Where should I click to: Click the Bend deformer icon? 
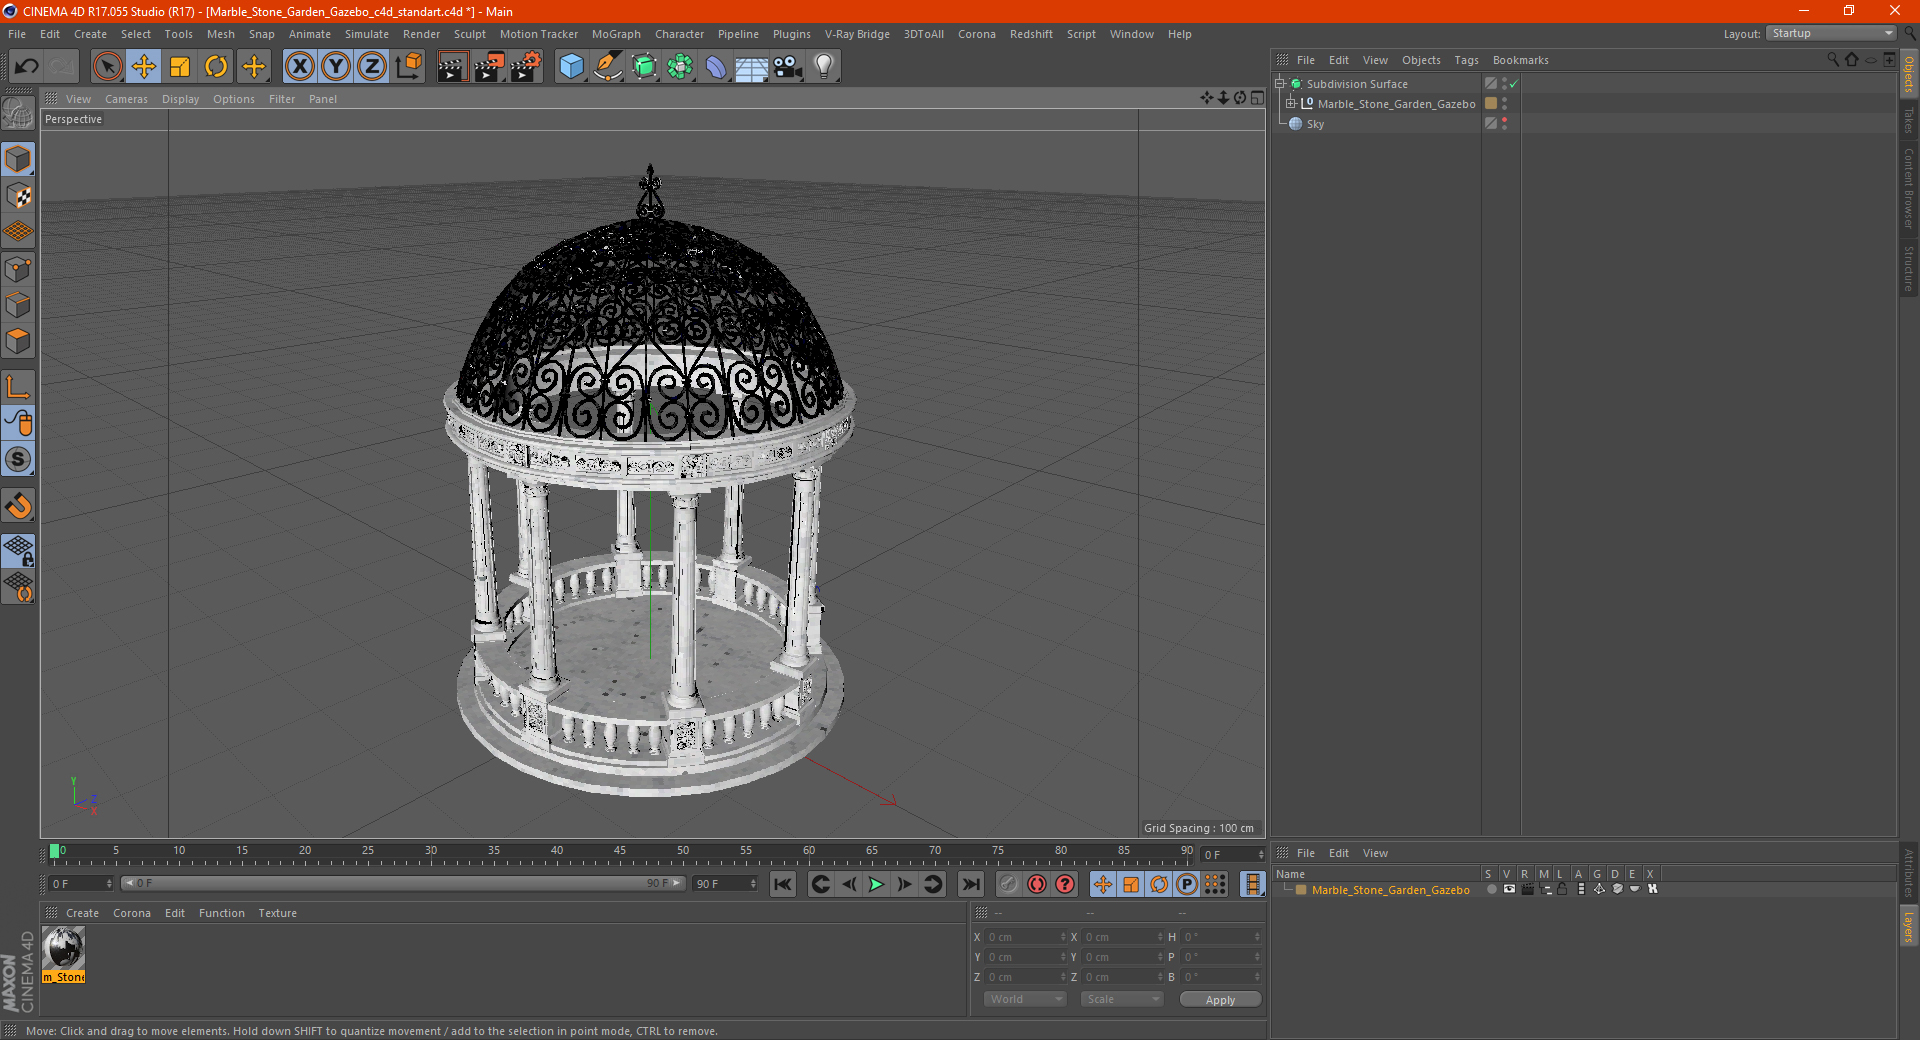click(x=716, y=67)
